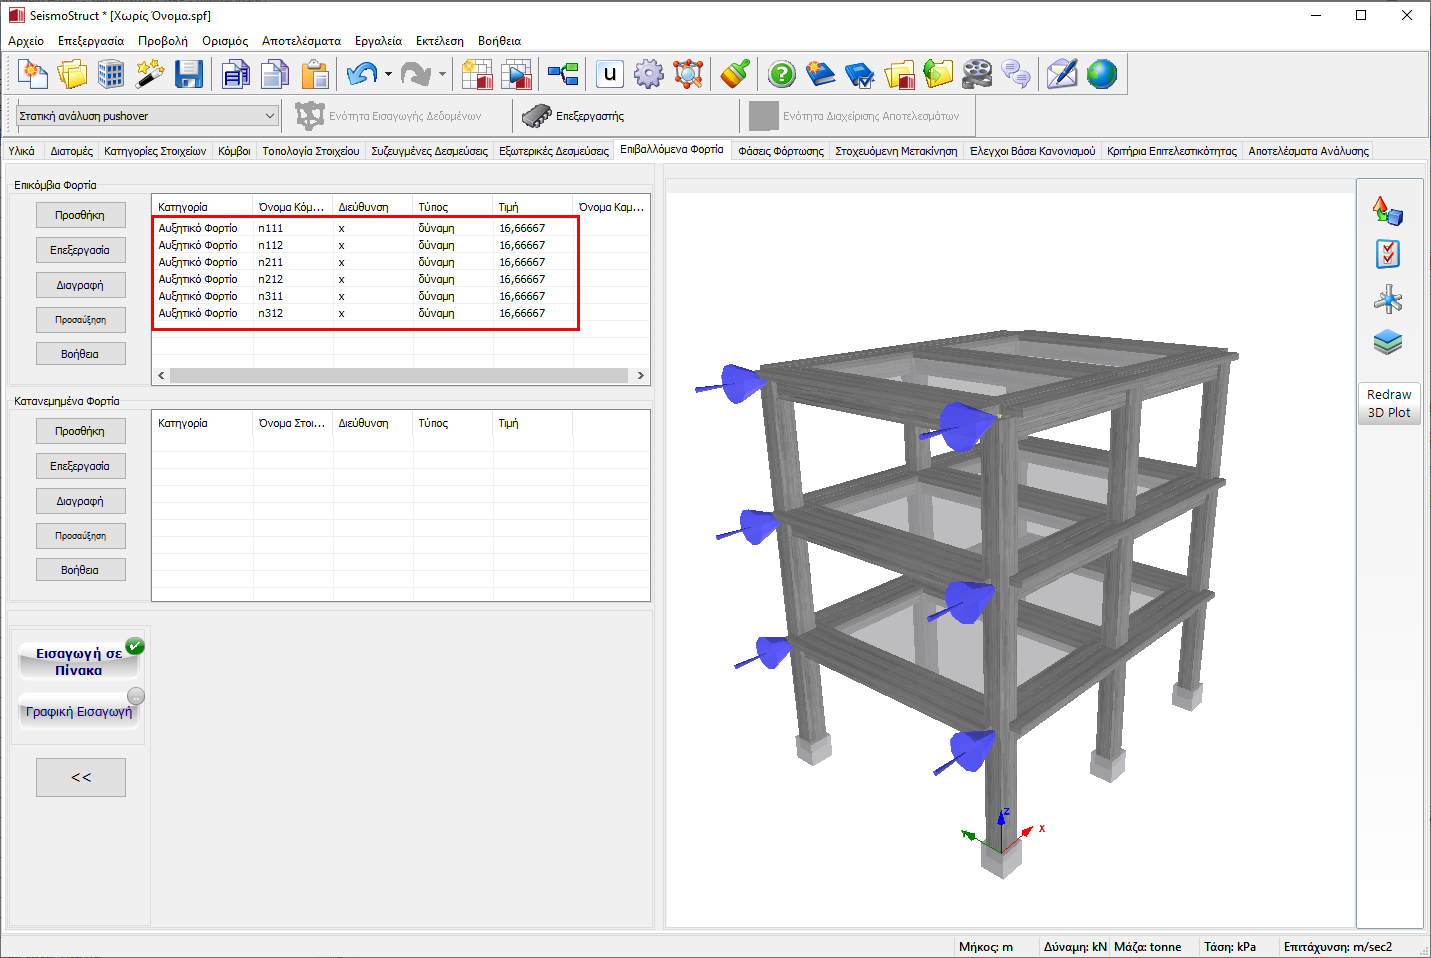Click the green question mark help icon
Image resolution: width=1431 pixels, height=958 pixels.
pos(782,74)
